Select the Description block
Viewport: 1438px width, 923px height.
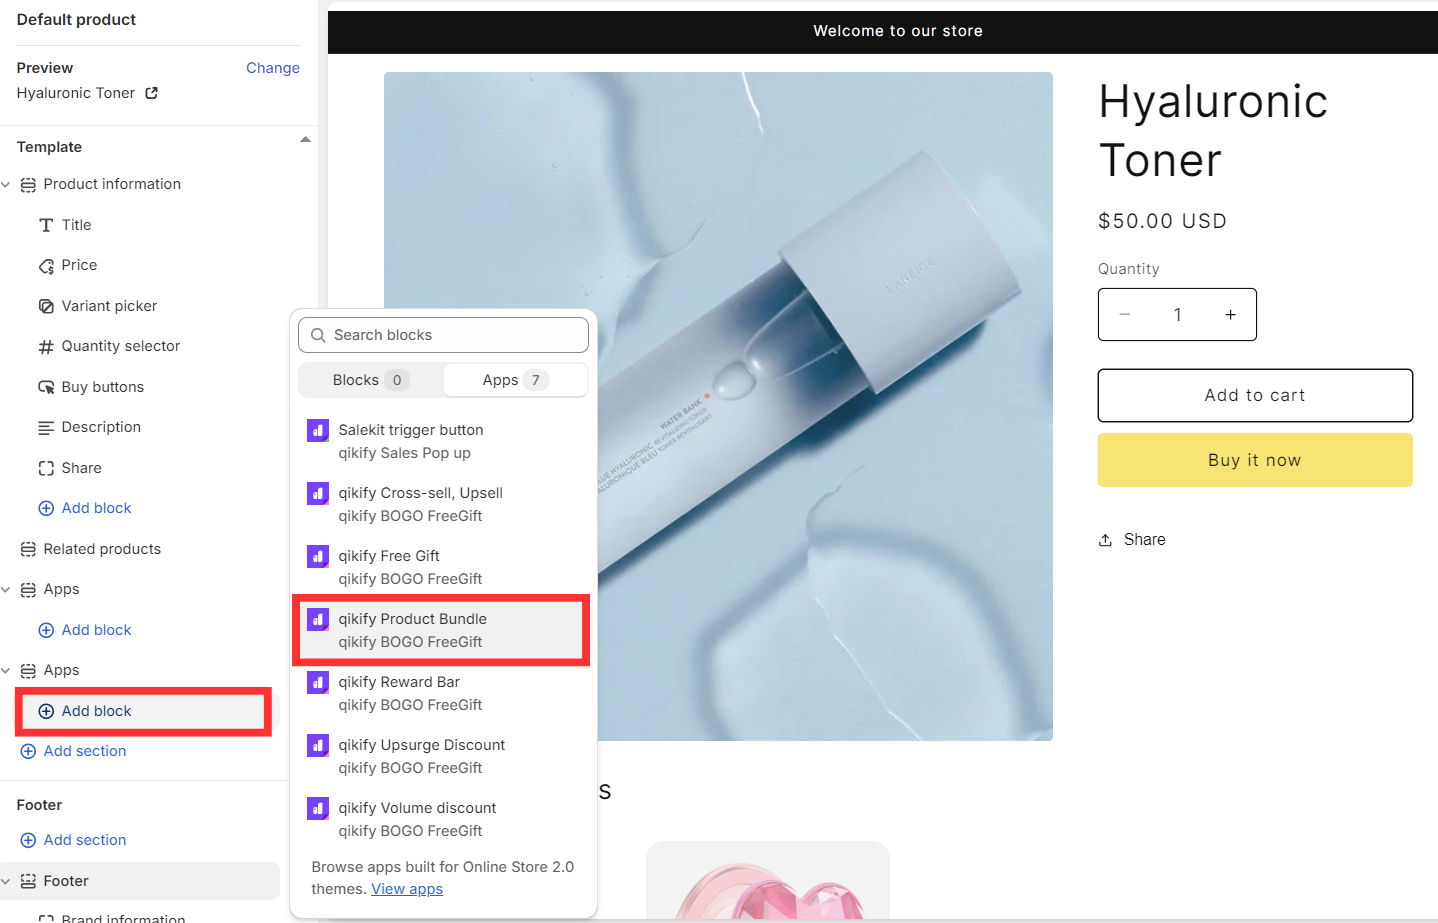(101, 427)
